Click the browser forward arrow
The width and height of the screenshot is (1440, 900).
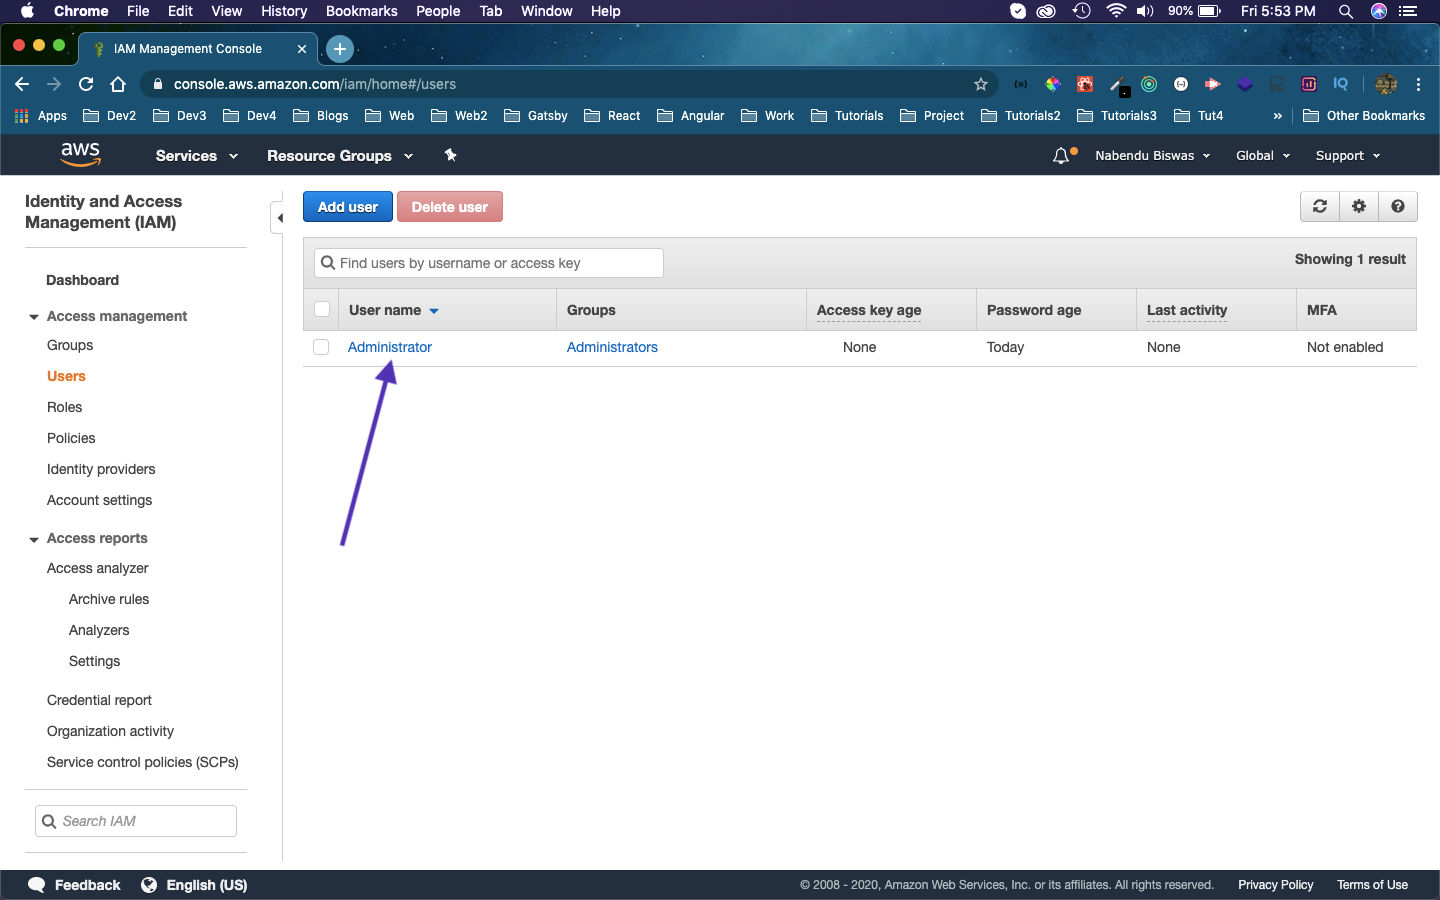pos(54,84)
